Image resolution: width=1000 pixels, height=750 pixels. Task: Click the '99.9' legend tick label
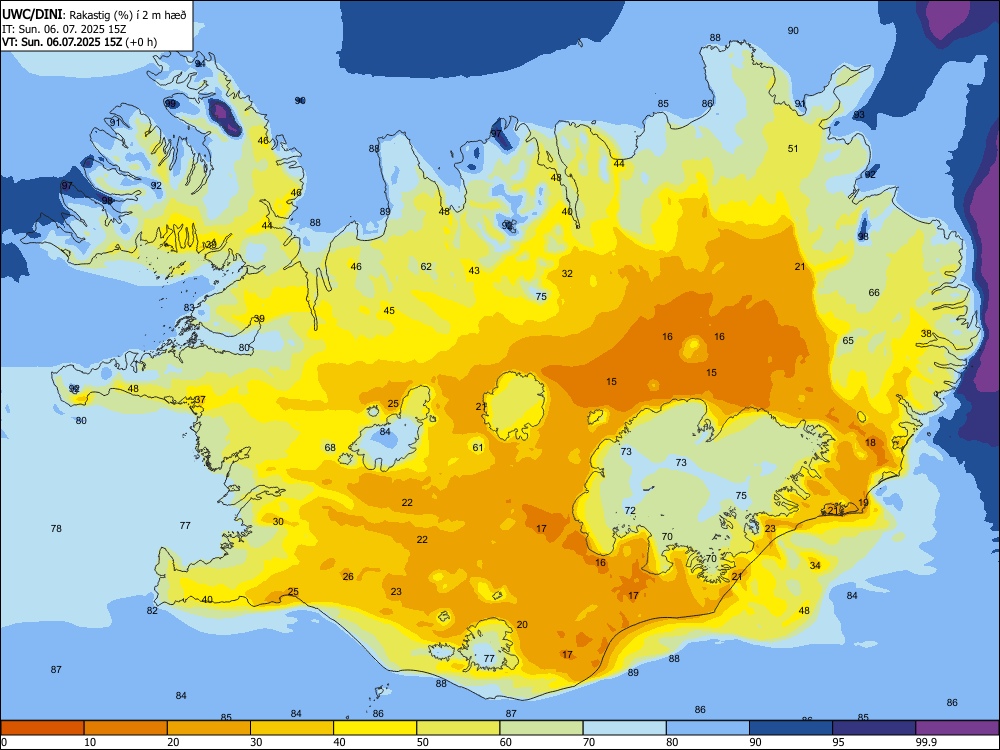coord(926,742)
